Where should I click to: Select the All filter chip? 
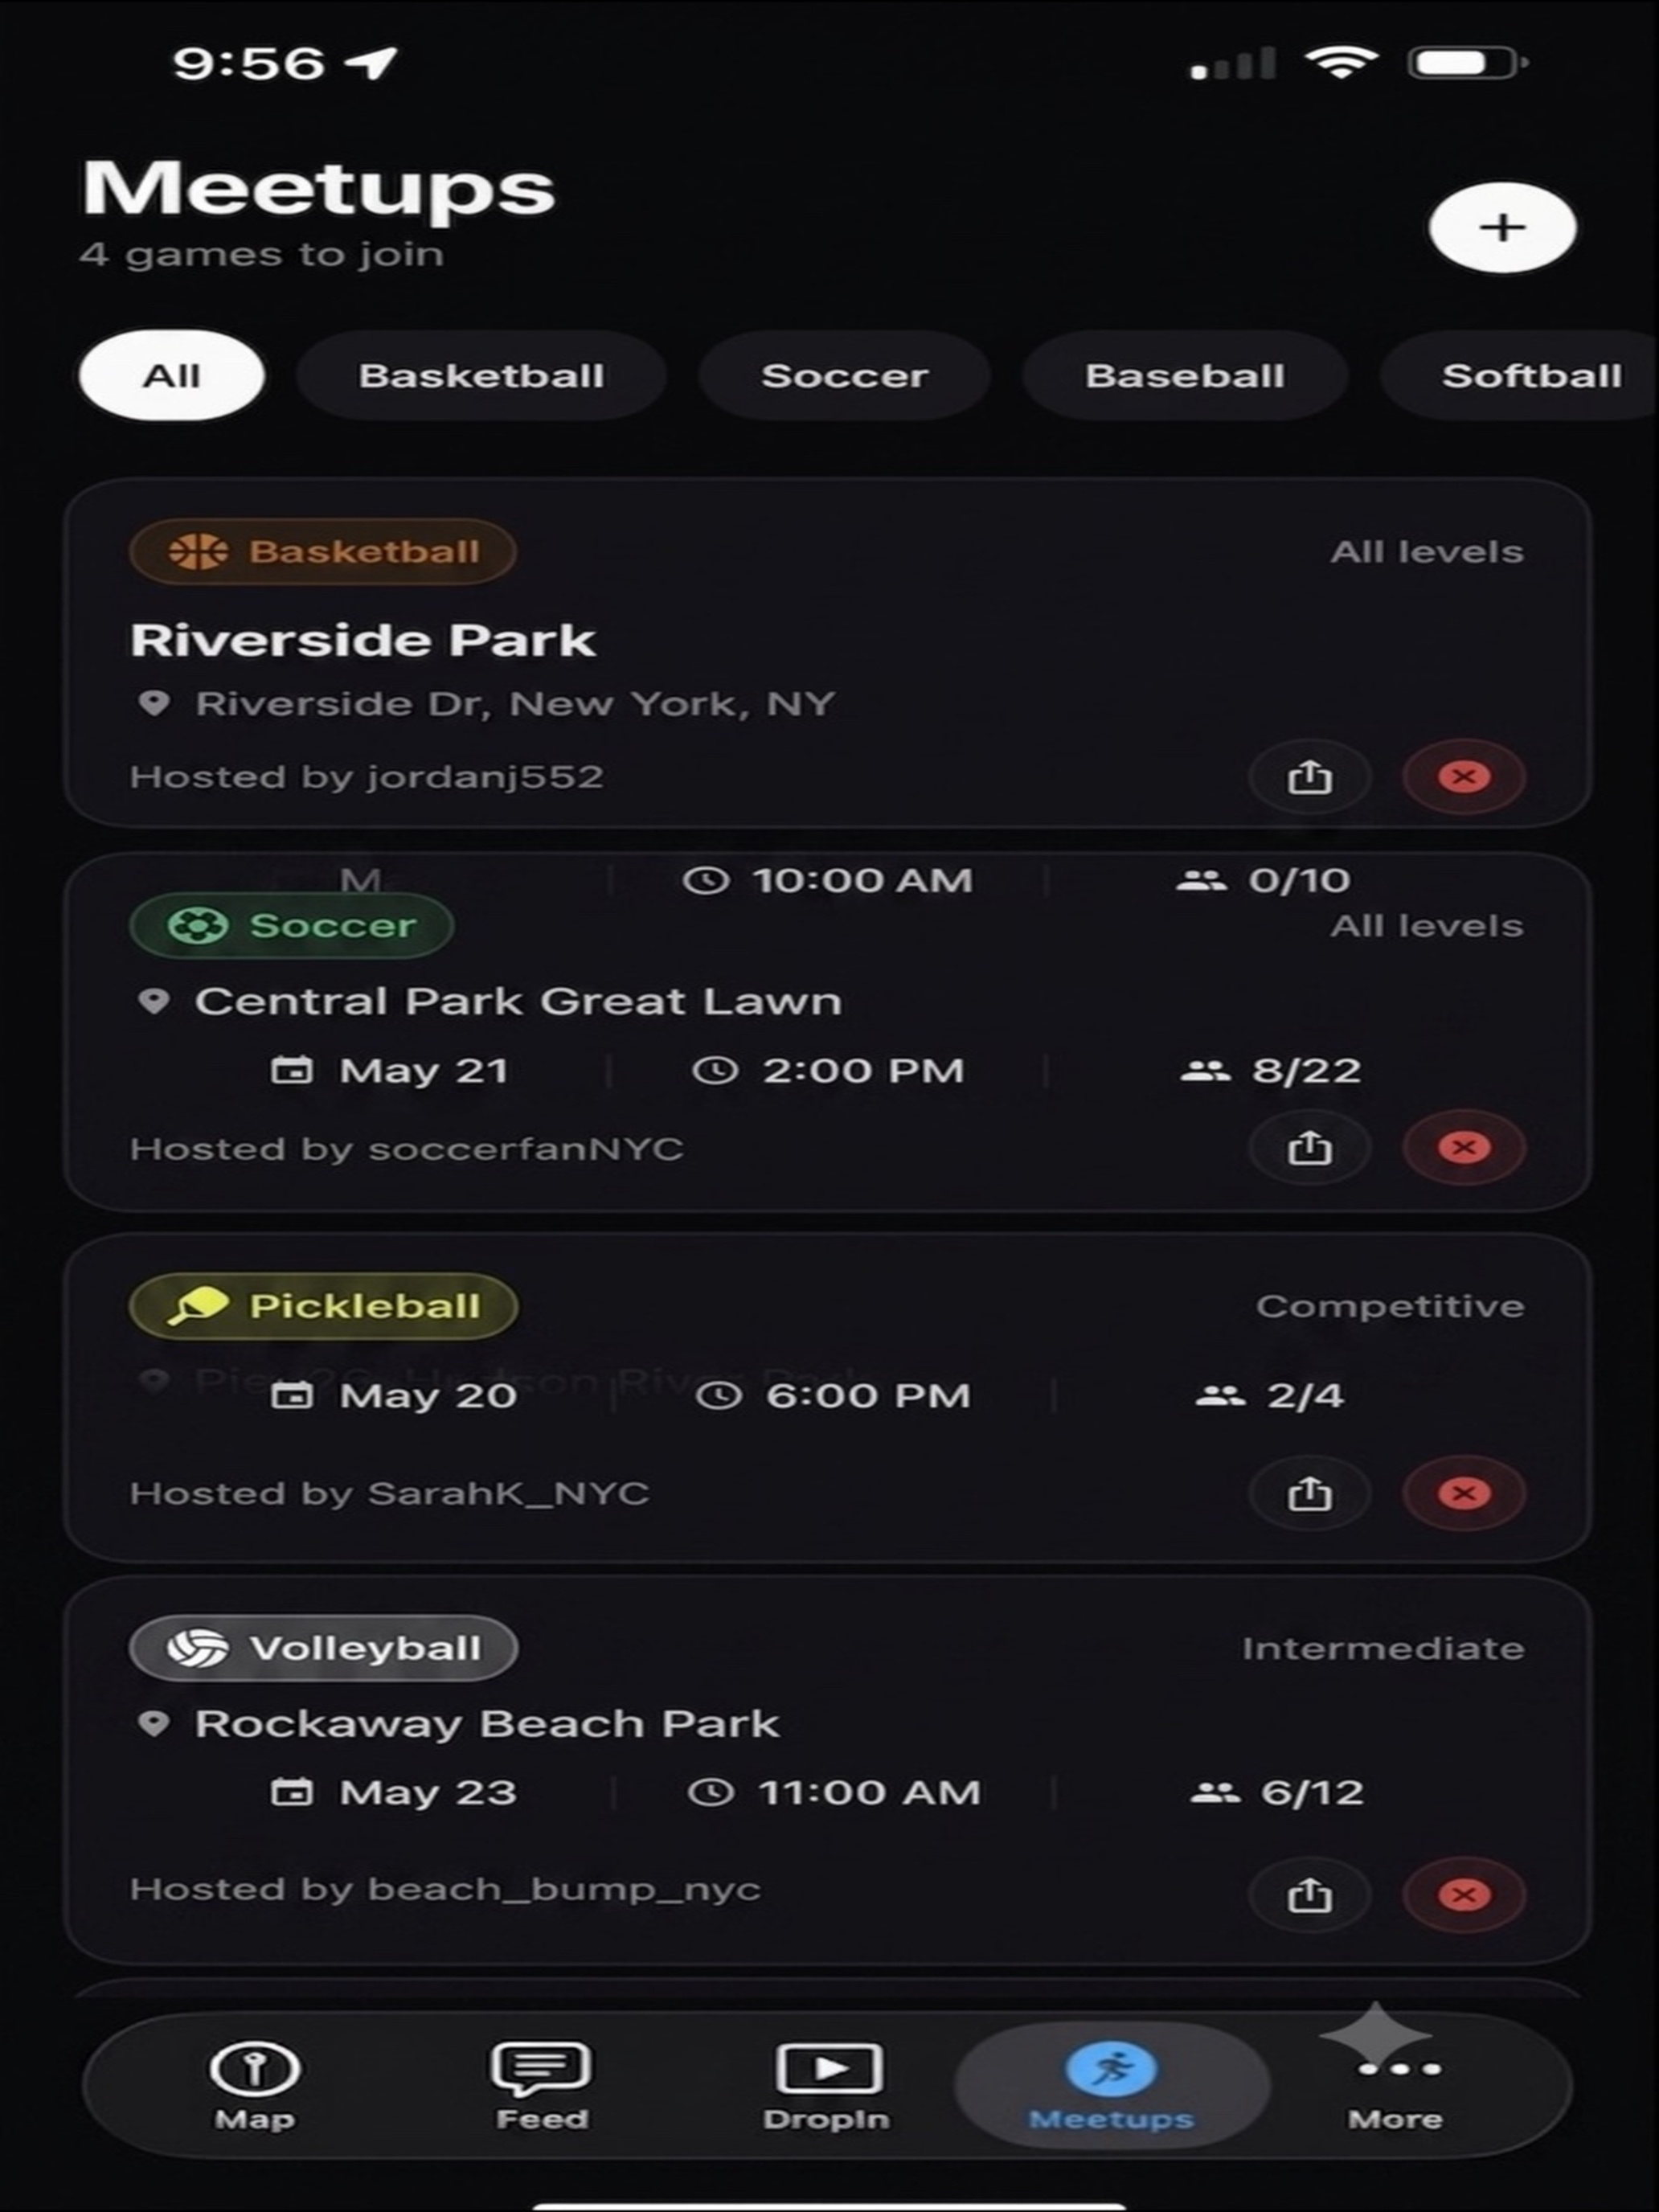click(172, 375)
